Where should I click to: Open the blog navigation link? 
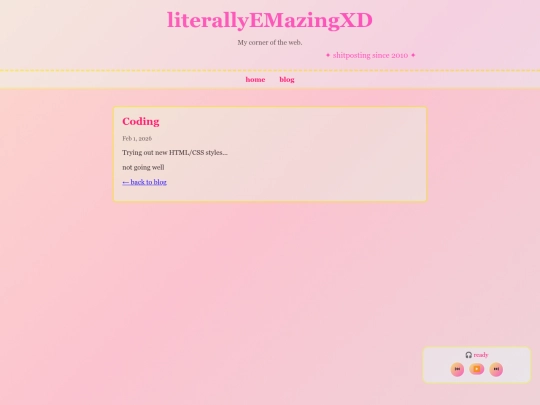[287, 80]
